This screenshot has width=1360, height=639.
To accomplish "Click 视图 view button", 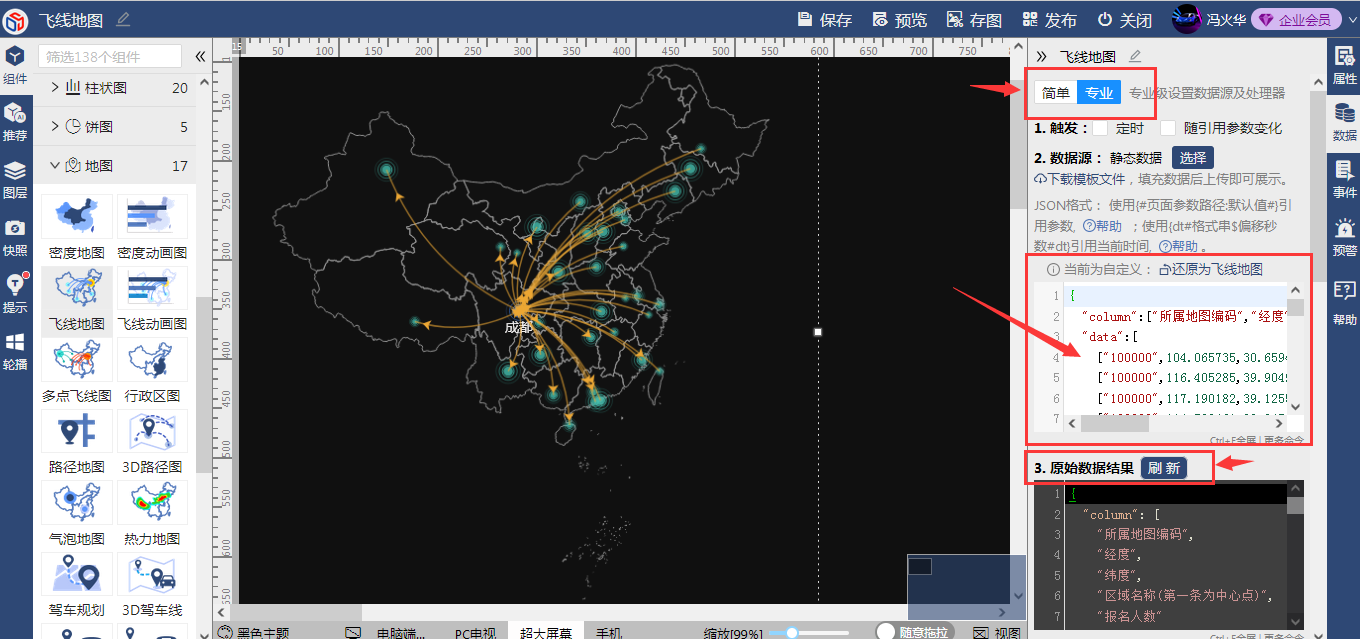I will [997, 633].
